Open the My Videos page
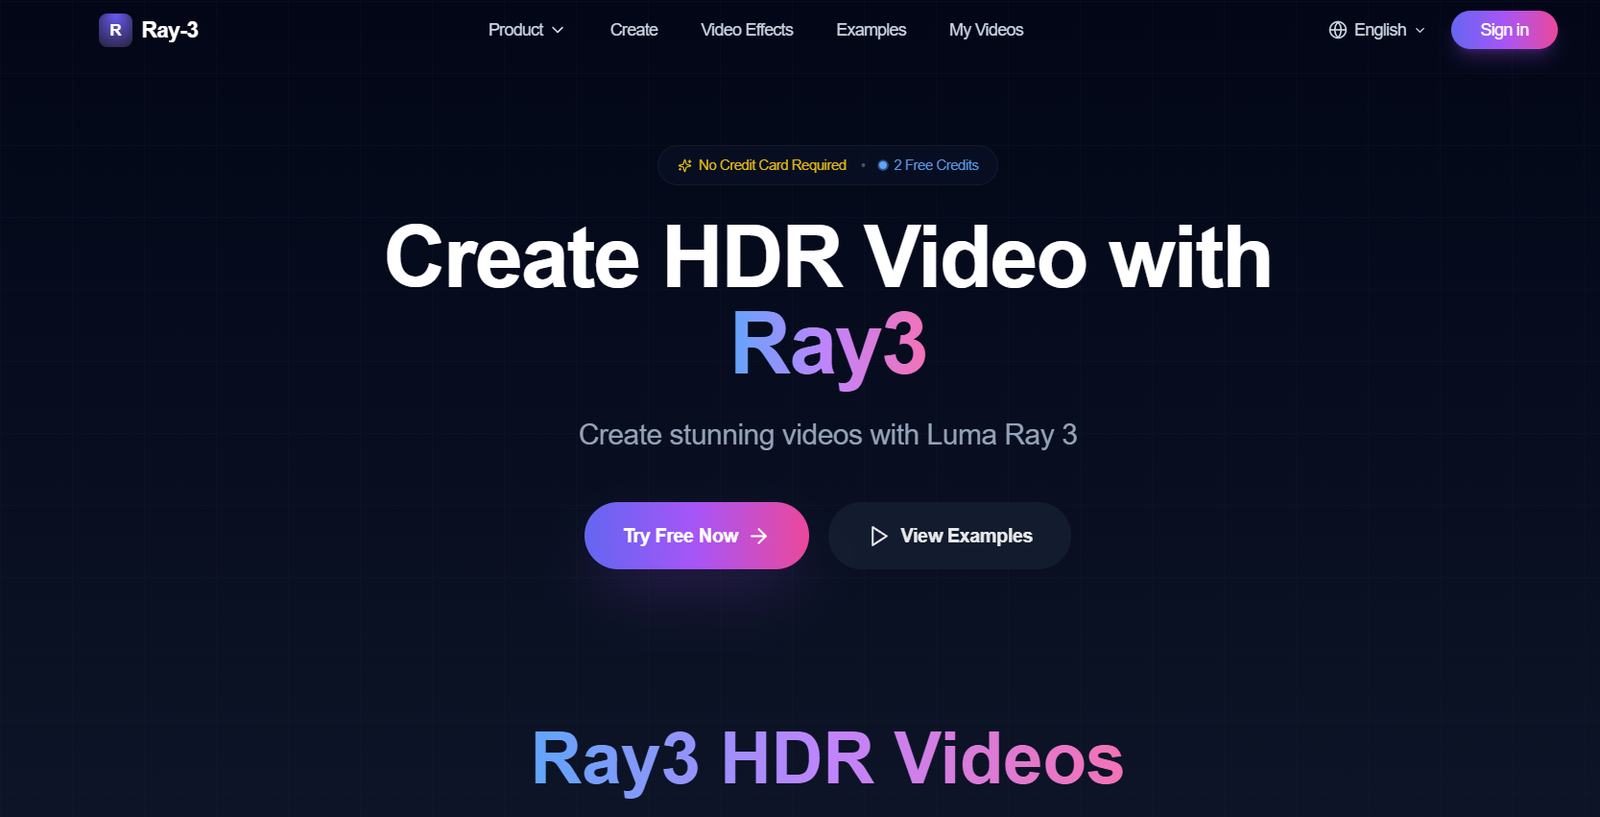 pos(986,30)
